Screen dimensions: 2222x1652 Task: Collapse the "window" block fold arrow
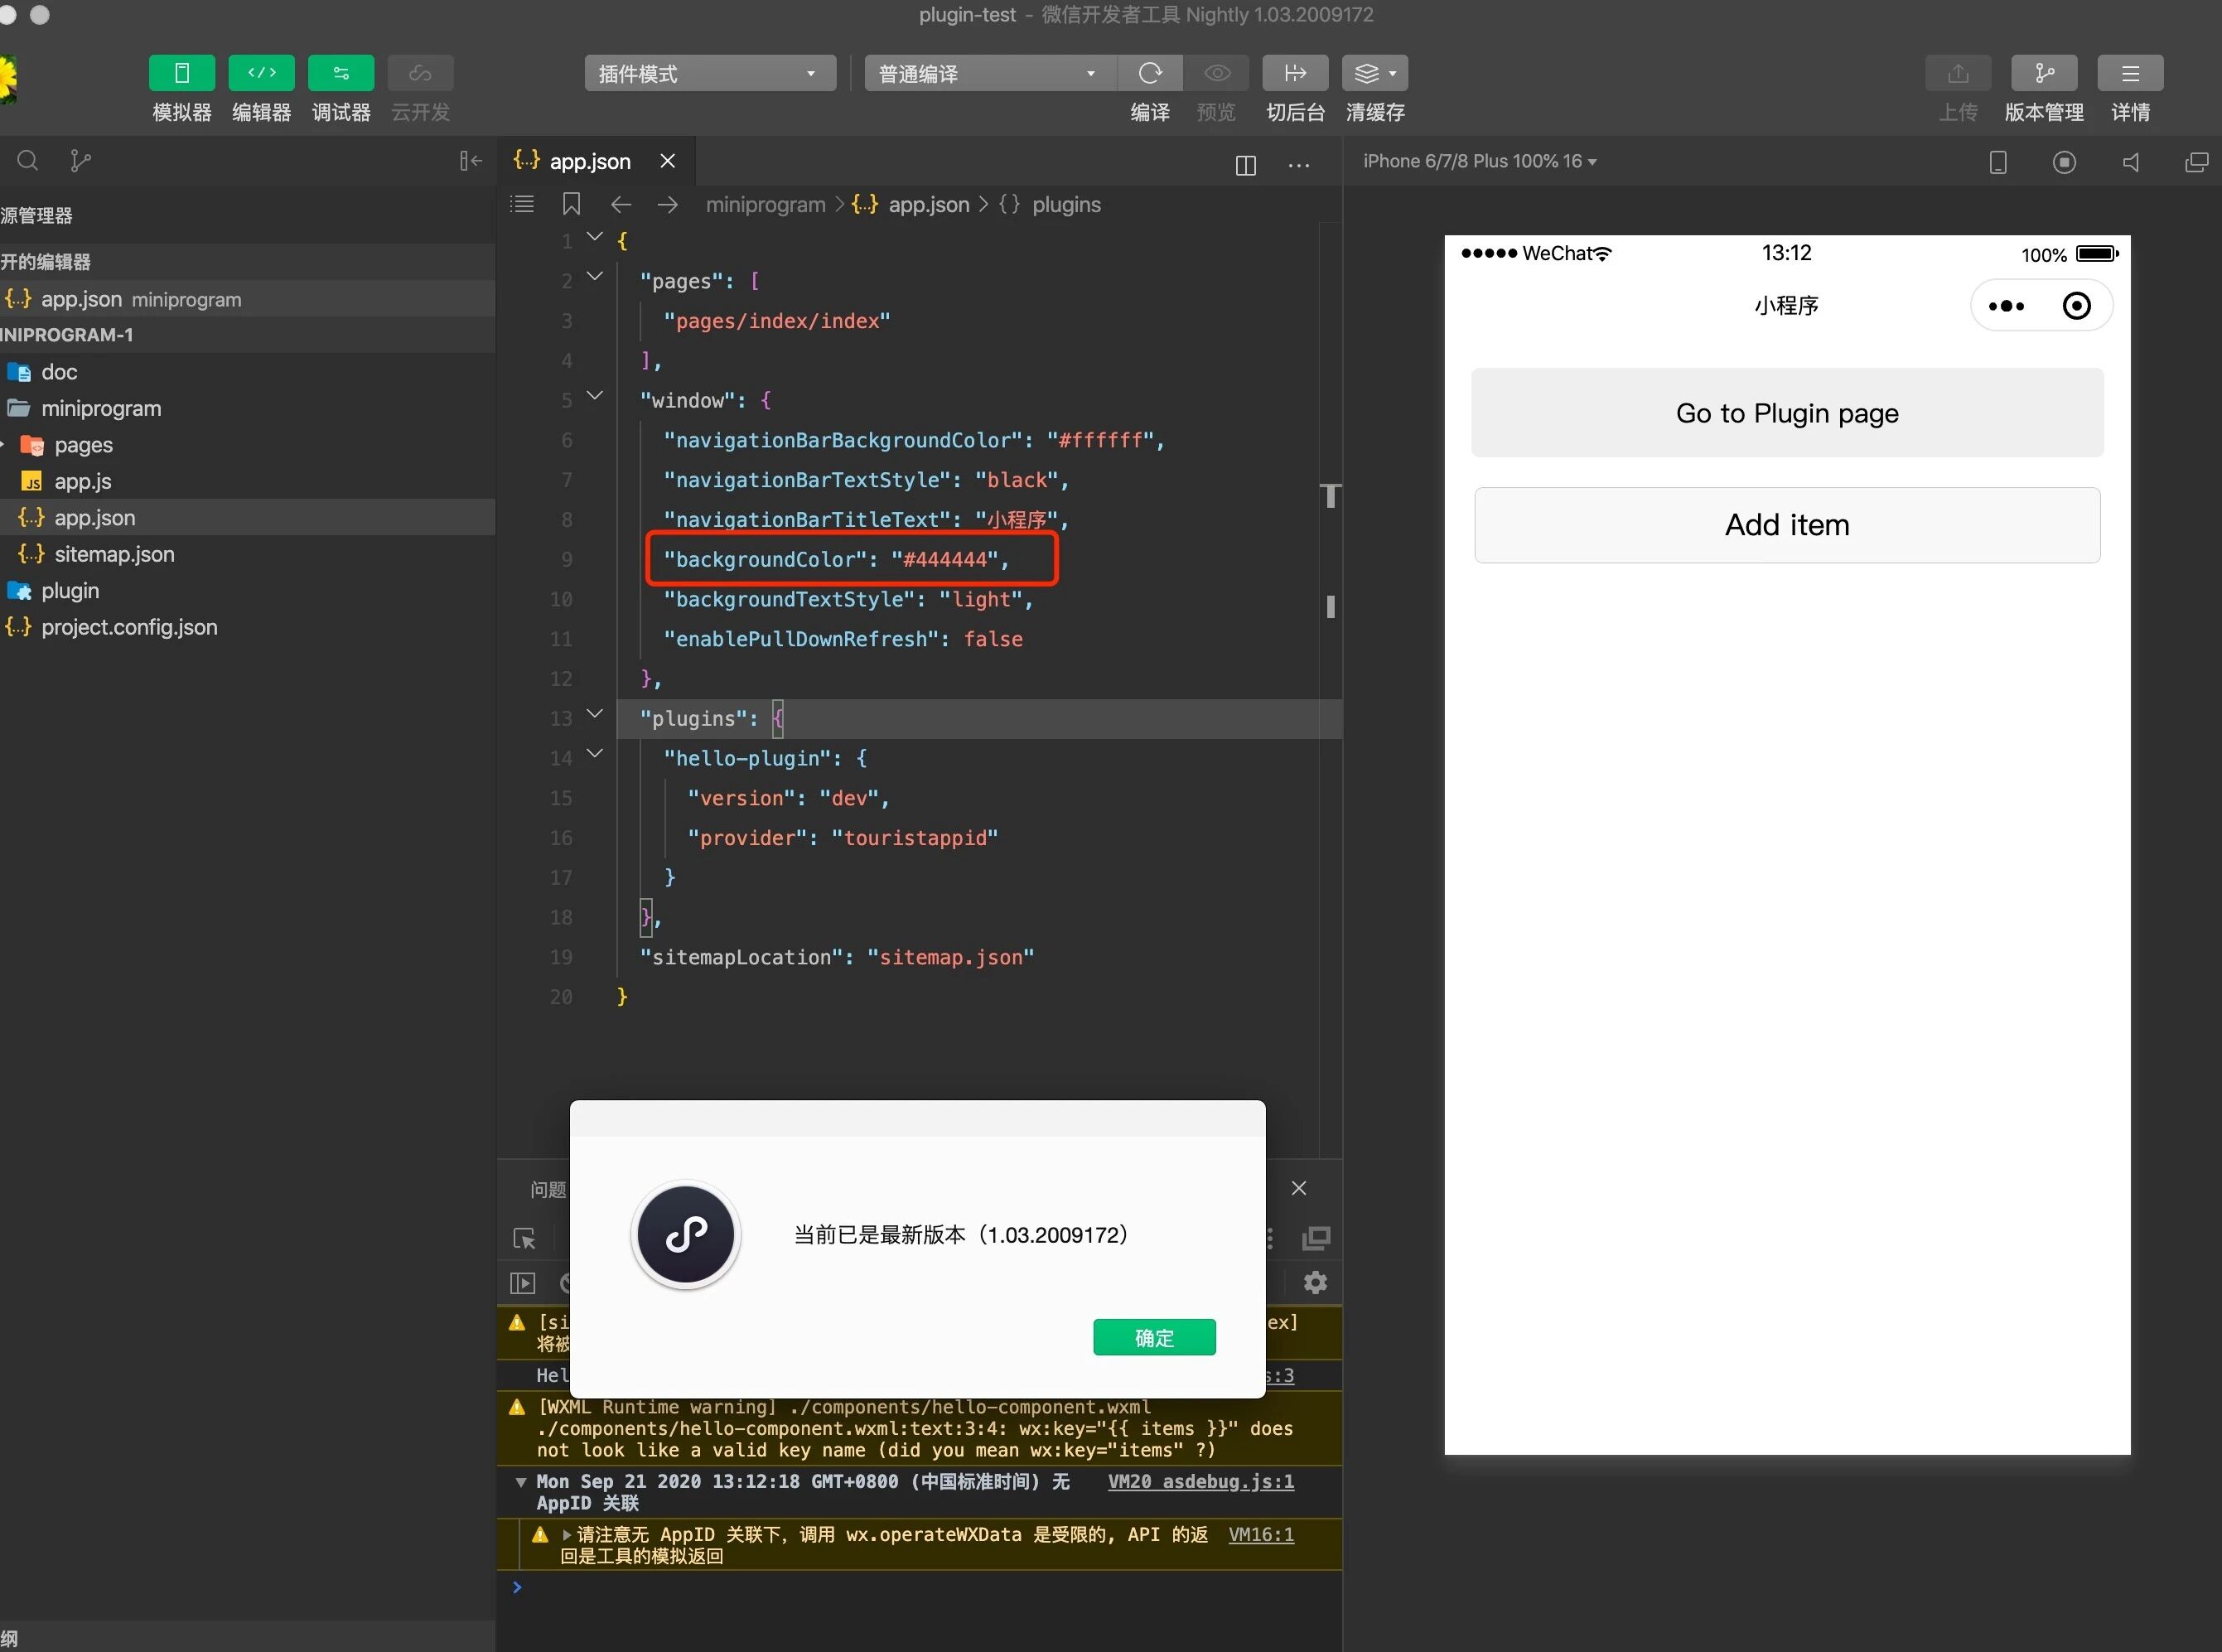point(595,396)
